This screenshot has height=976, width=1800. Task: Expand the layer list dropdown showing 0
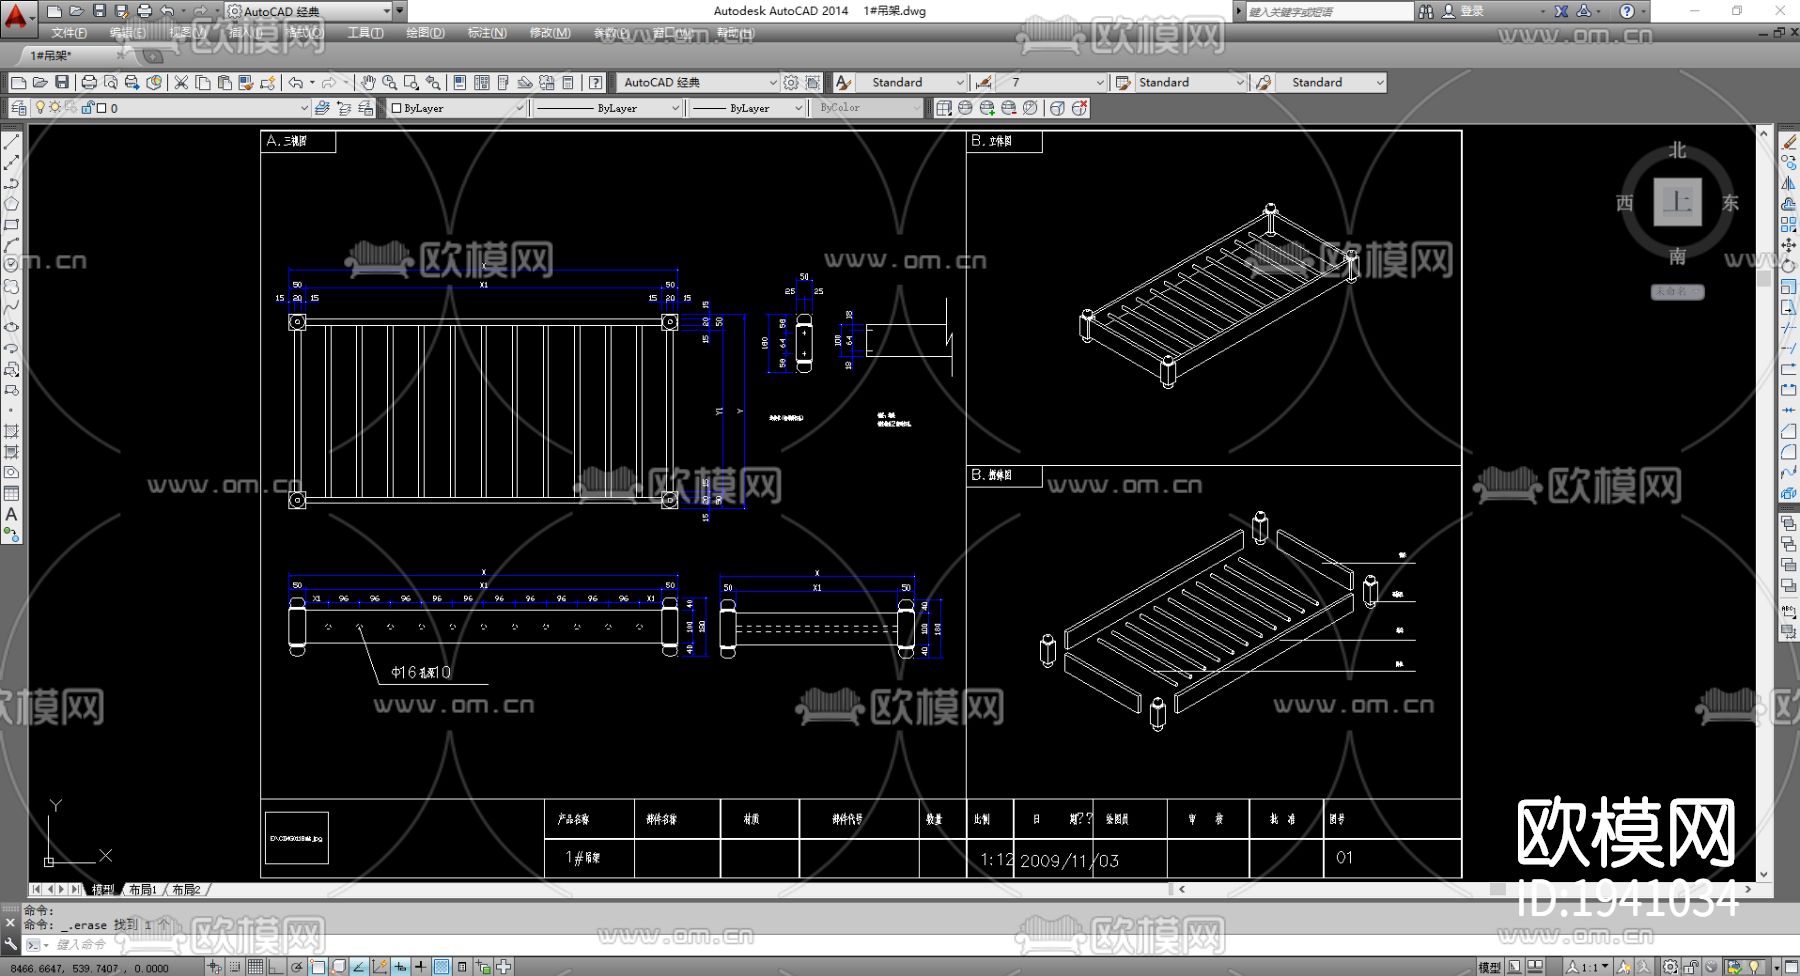(x=304, y=108)
